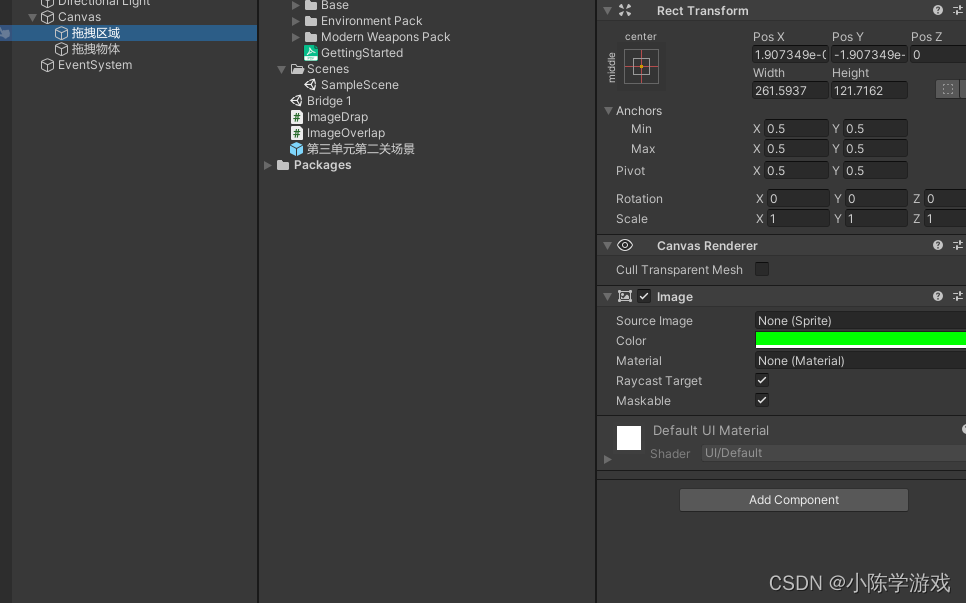
Task: Click the Pos X input field
Action: pos(789,54)
